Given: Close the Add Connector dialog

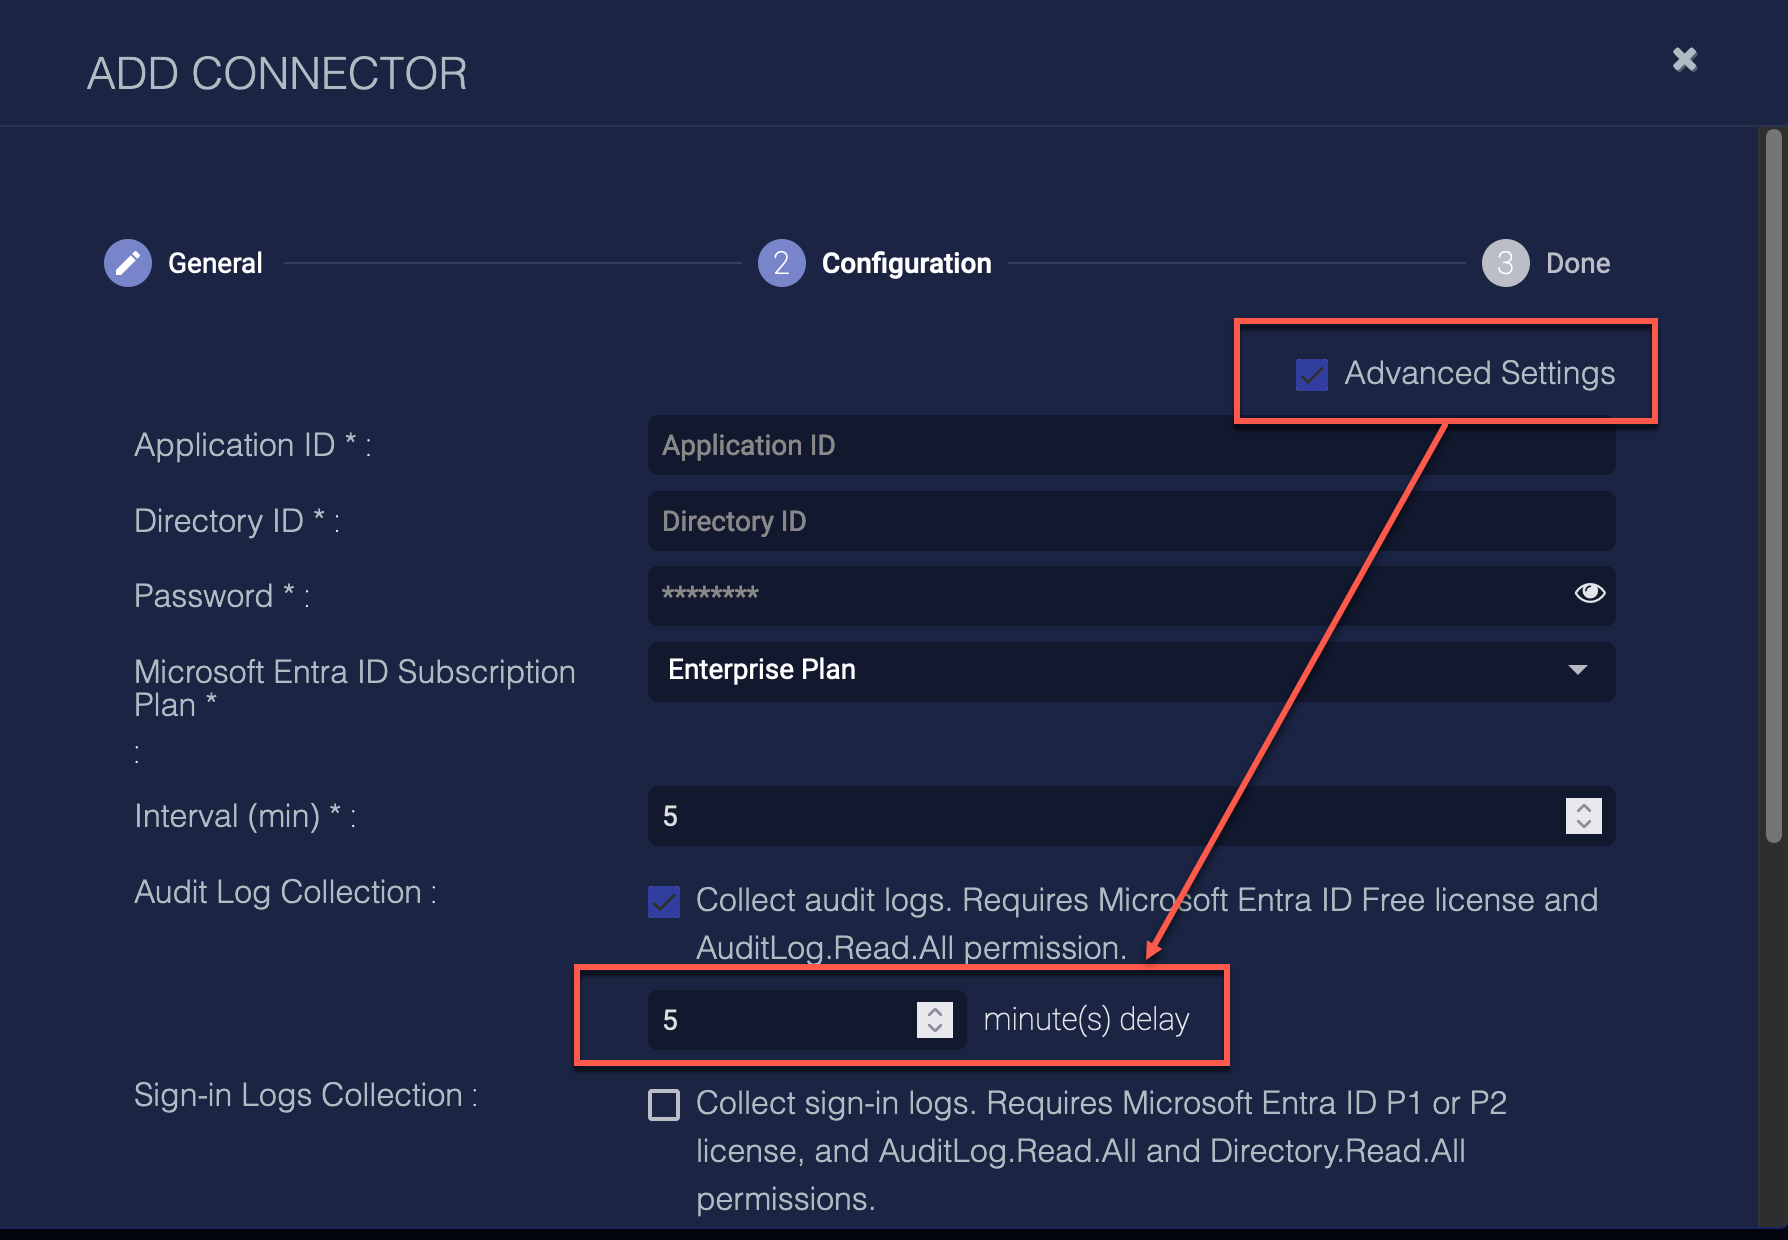Looking at the screenshot, I should [x=1685, y=60].
